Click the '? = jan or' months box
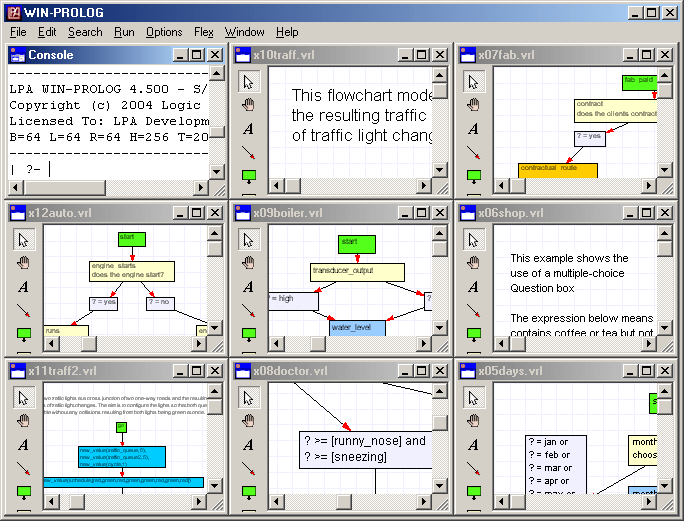684x521 pixels. (556, 464)
